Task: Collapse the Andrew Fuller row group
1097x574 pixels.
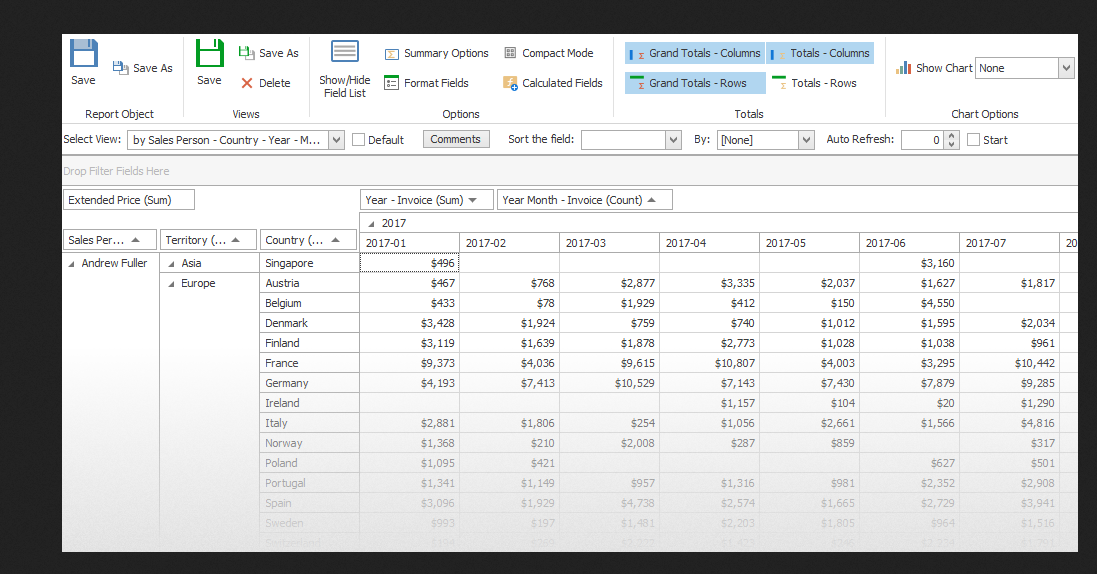Action: 71,264
